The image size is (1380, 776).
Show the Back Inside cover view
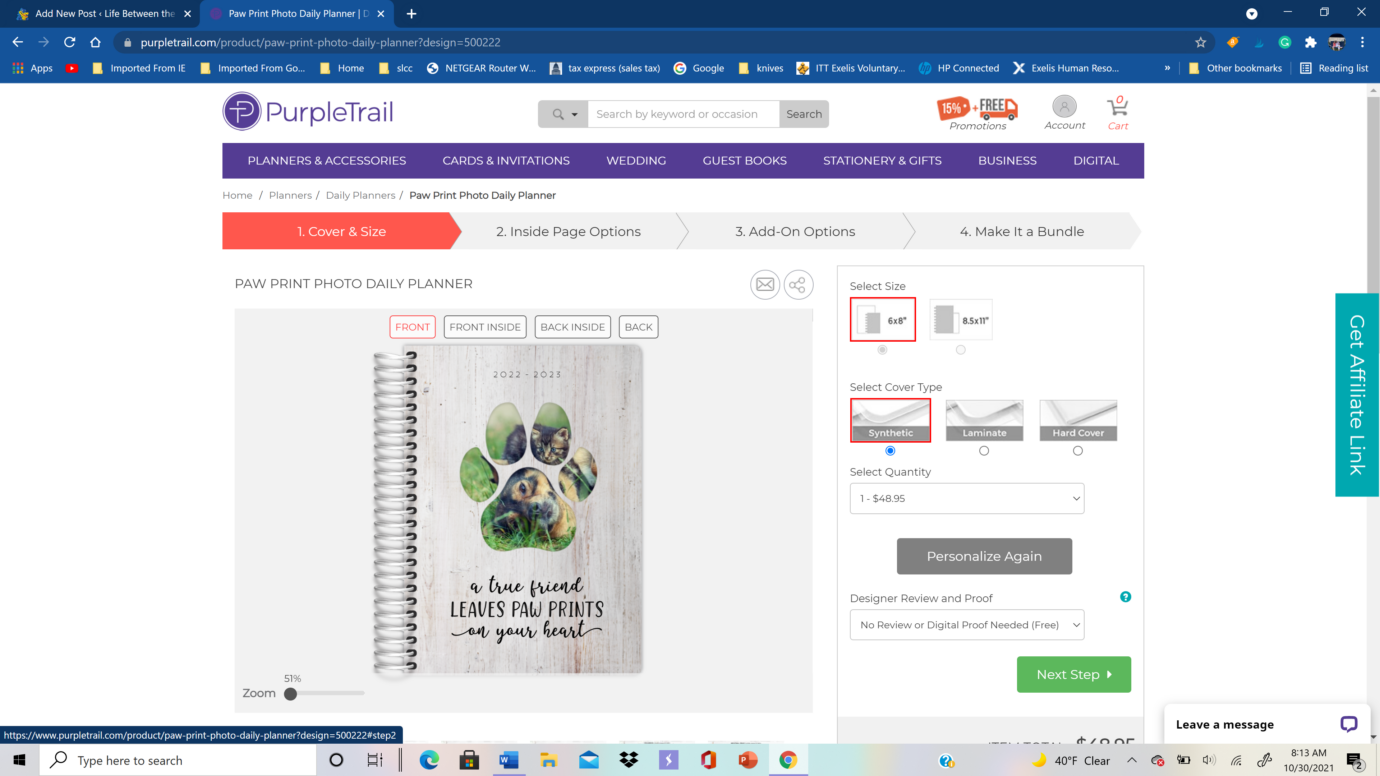coord(573,327)
